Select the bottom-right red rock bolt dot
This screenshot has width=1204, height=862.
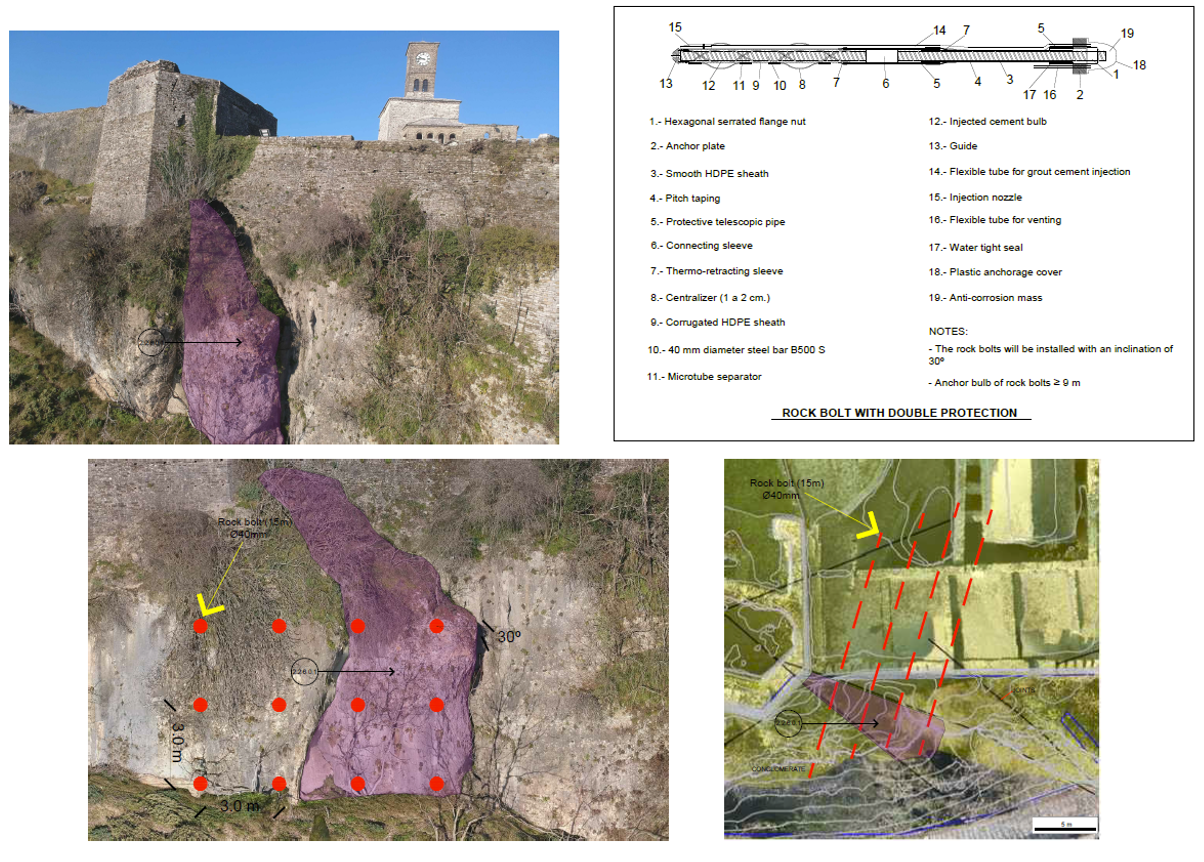point(436,784)
